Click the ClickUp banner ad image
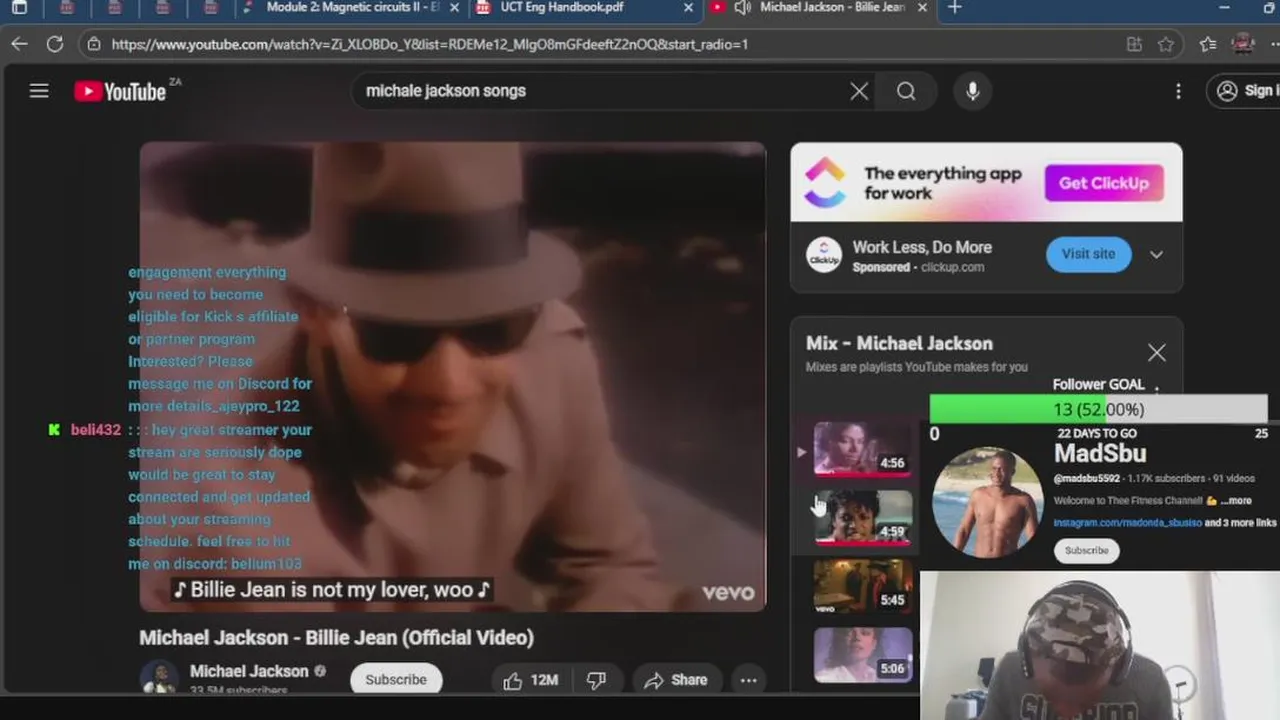 pyautogui.click(x=986, y=182)
